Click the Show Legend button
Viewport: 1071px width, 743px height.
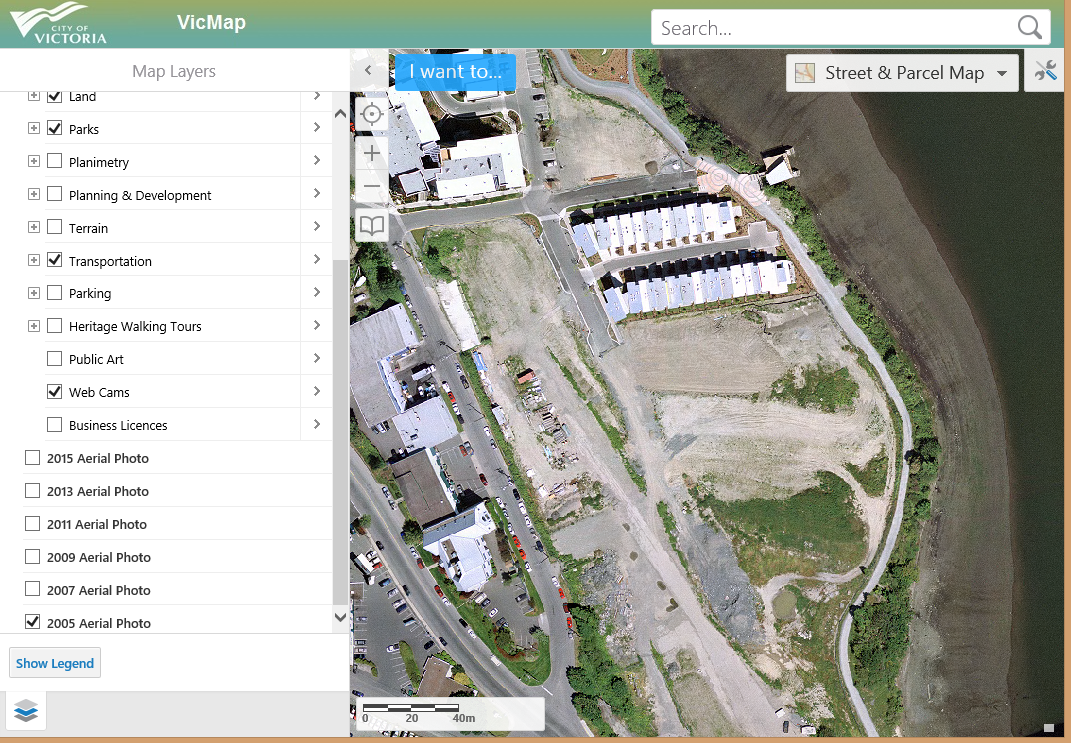(x=55, y=663)
